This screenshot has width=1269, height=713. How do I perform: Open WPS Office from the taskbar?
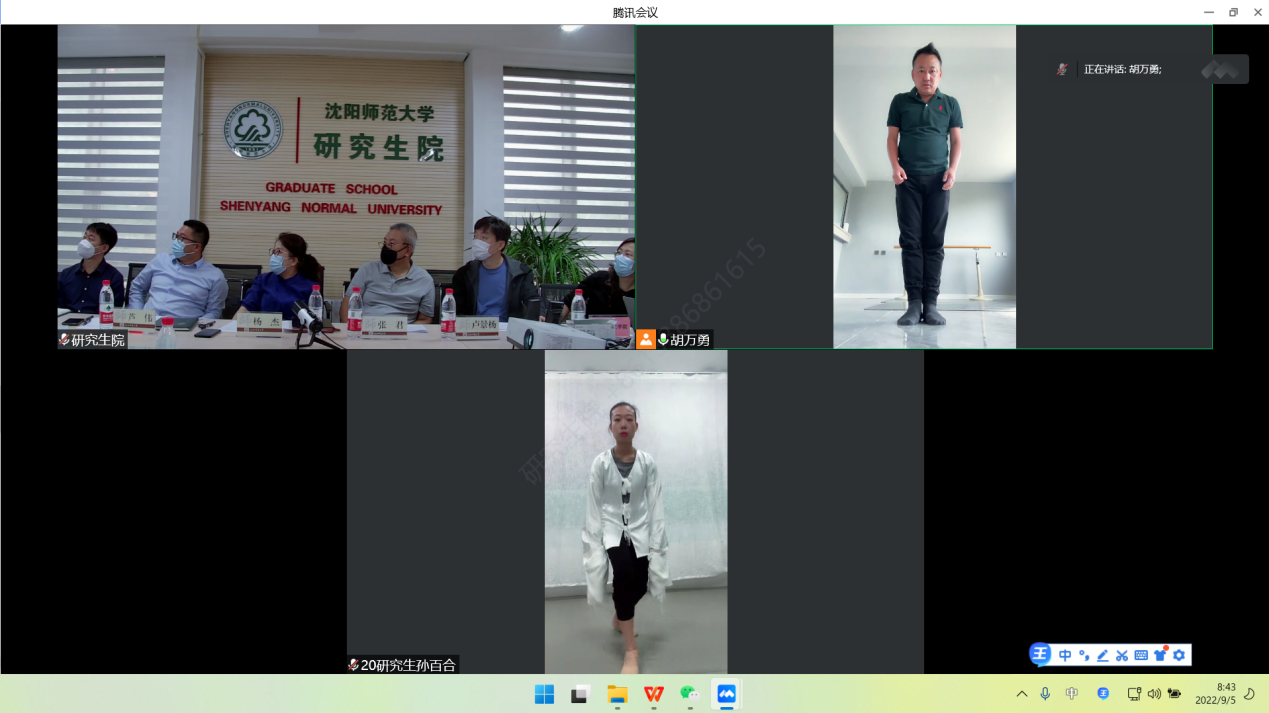[x=653, y=694]
